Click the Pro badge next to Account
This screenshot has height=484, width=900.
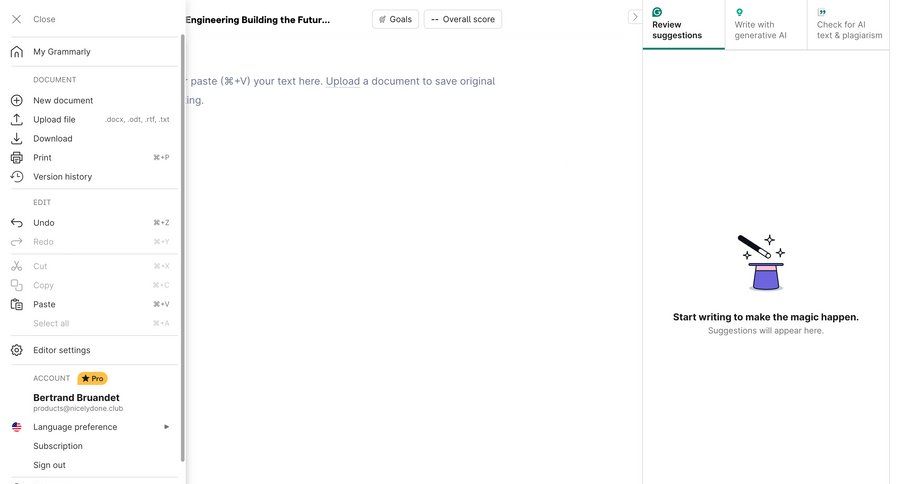pos(92,378)
